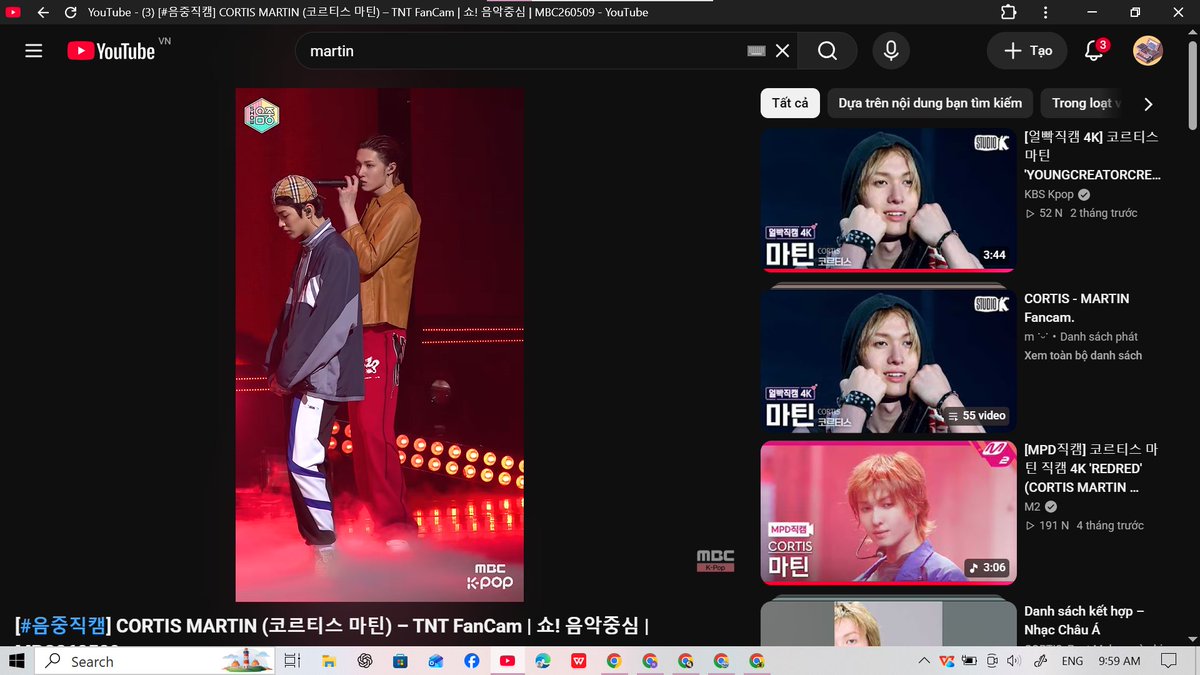This screenshot has height=675, width=1200.
Task: Click Xem toàn bộ danh sách link
Action: click(x=1083, y=355)
